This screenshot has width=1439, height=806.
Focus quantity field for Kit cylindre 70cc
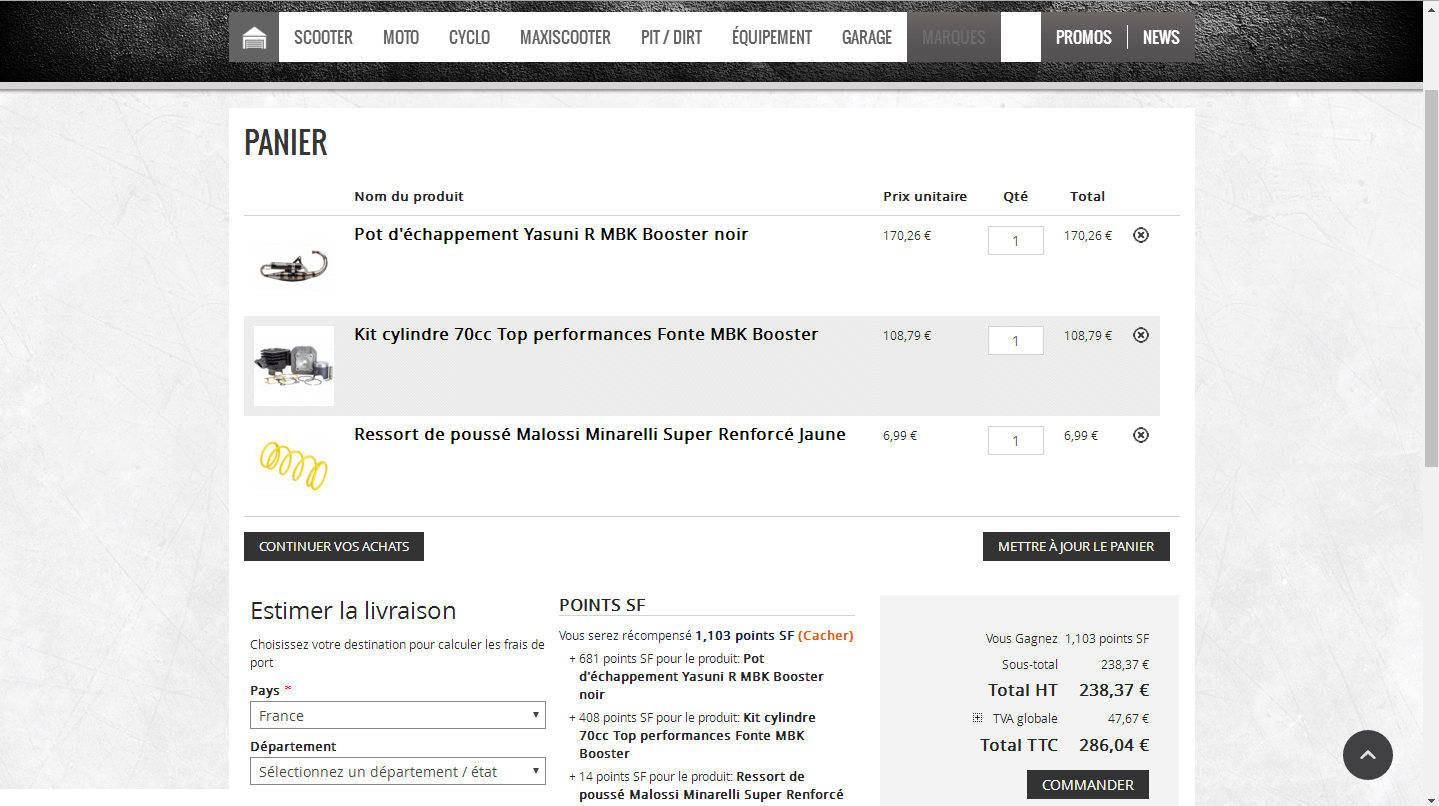point(1015,340)
